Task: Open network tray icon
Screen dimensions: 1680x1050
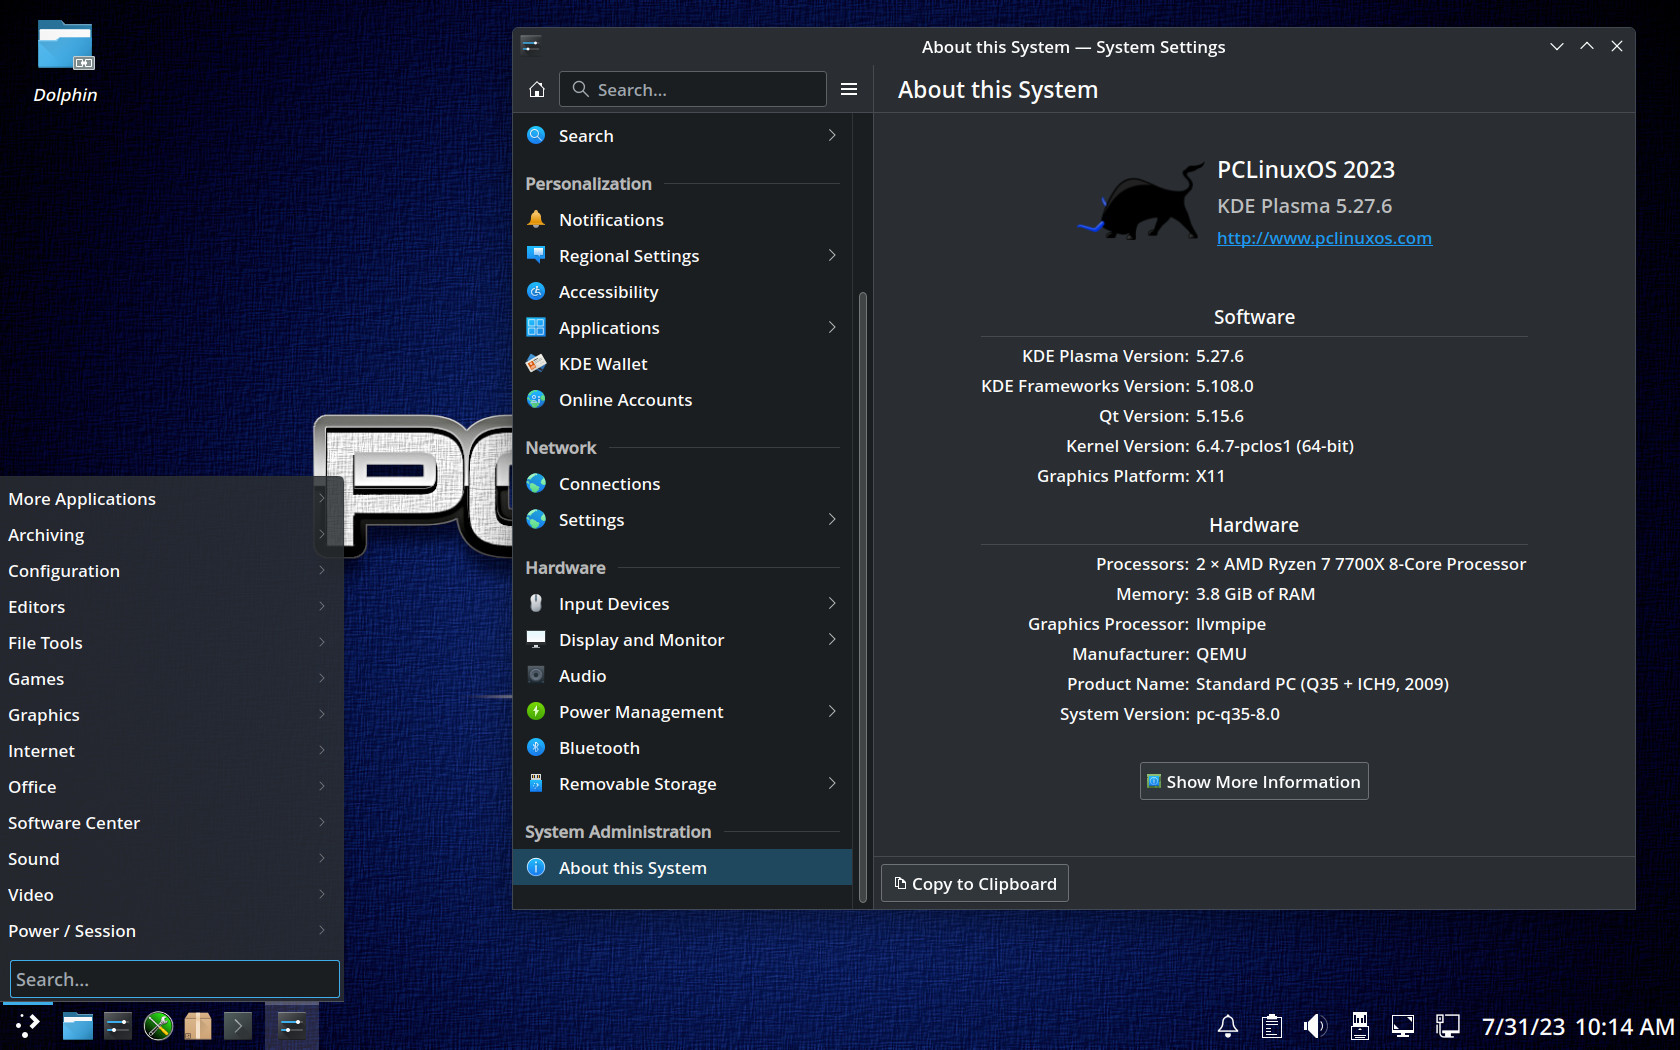Action: [1447, 1026]
